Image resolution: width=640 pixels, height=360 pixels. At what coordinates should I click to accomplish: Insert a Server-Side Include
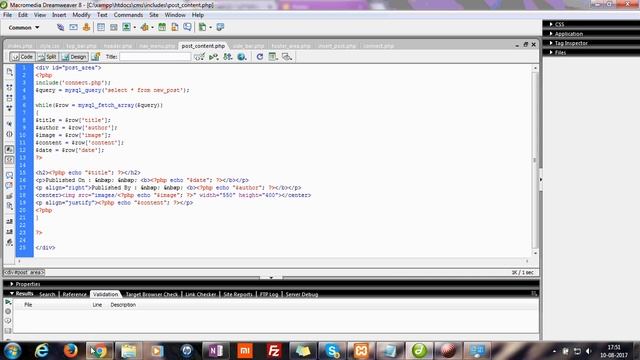[x=175, y=27]
